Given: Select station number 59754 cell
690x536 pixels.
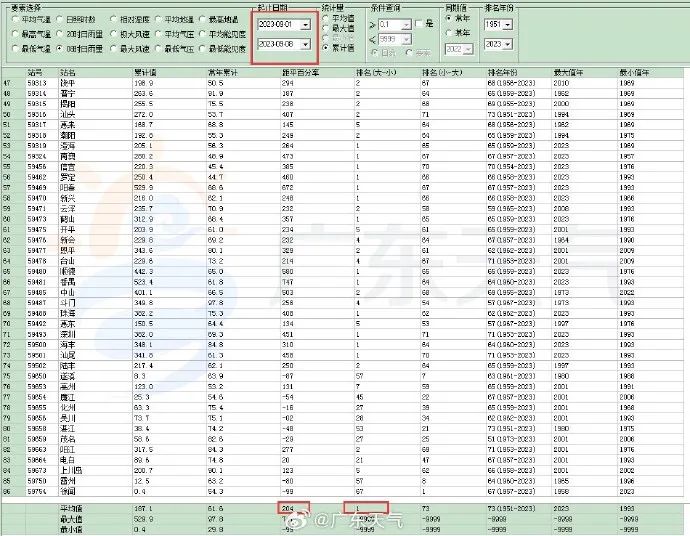Looking at the screenshot, I should tap(37, 492).
